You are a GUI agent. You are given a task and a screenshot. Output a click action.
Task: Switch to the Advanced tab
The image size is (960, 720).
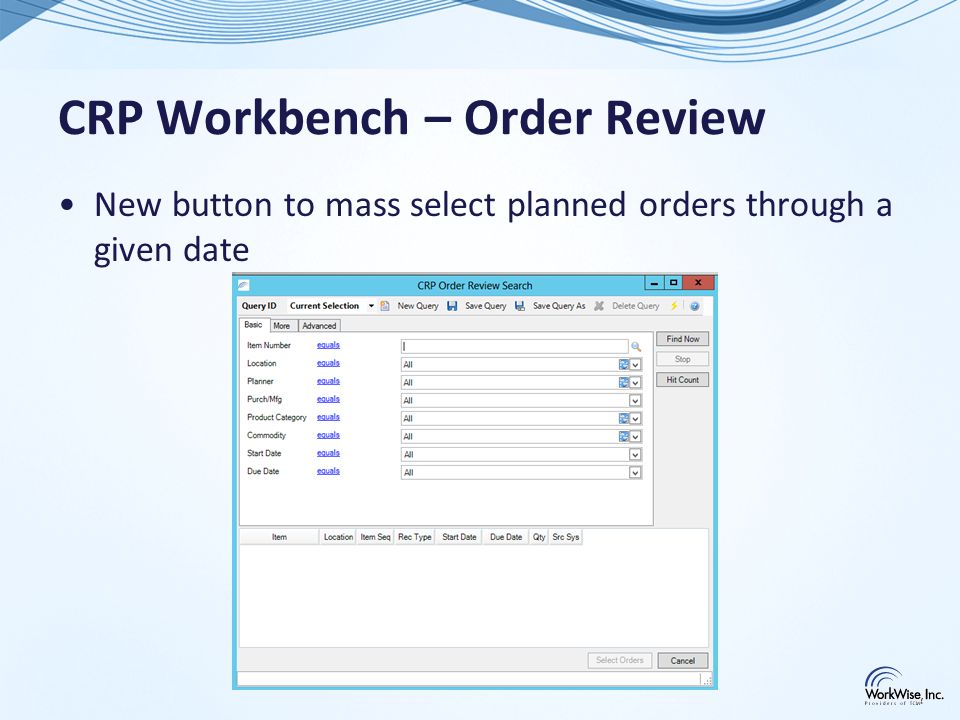[x=319, y=326]
